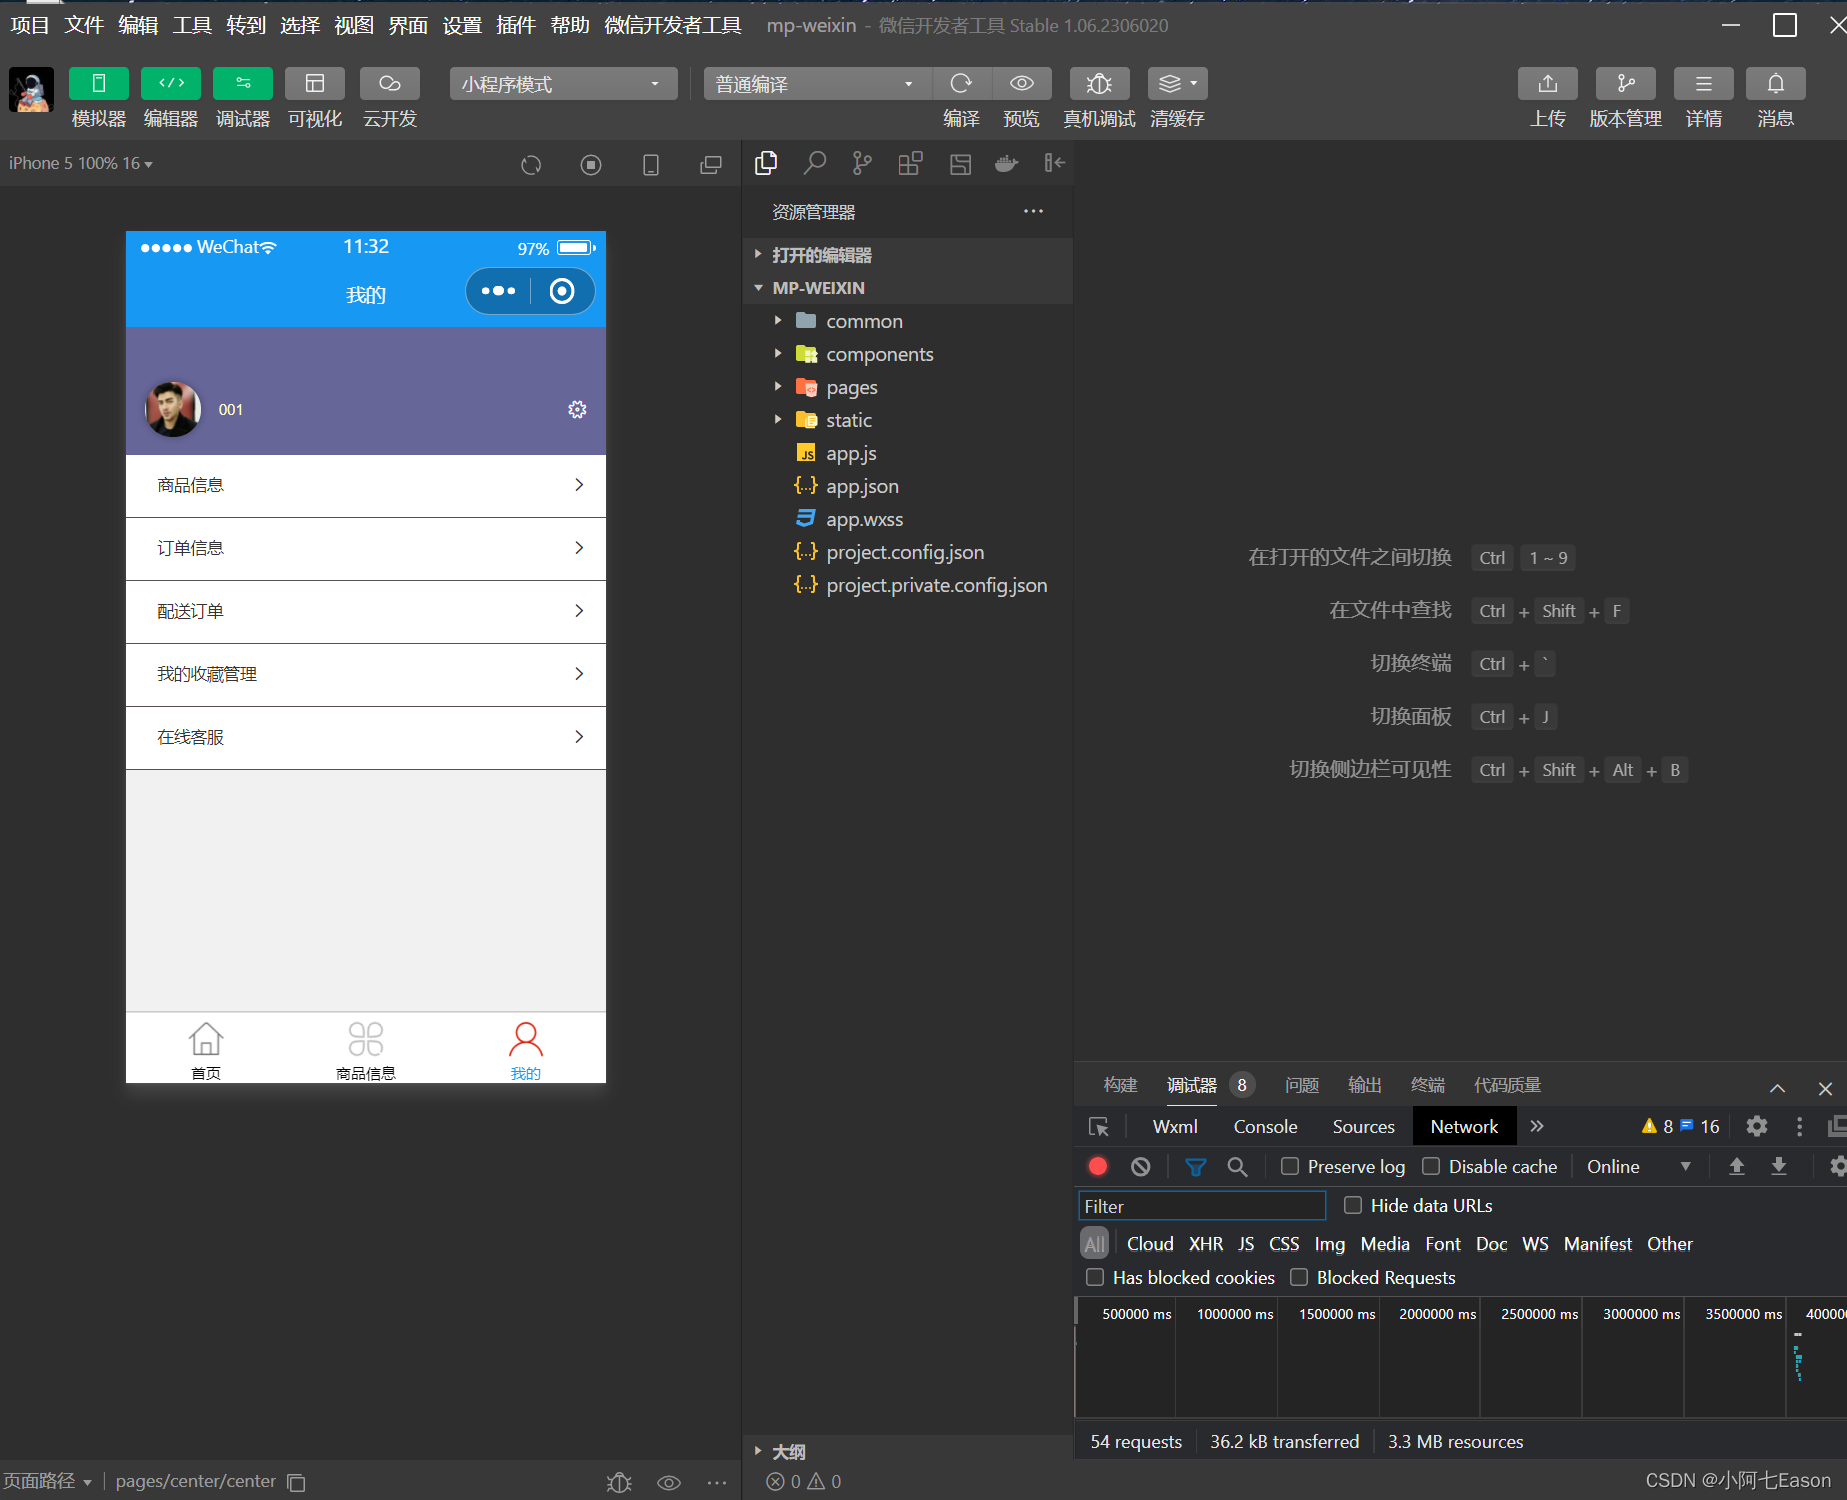Open the 小程序模式 mode dropdown
The image size is (1847, 1500).
coord(563,84)
